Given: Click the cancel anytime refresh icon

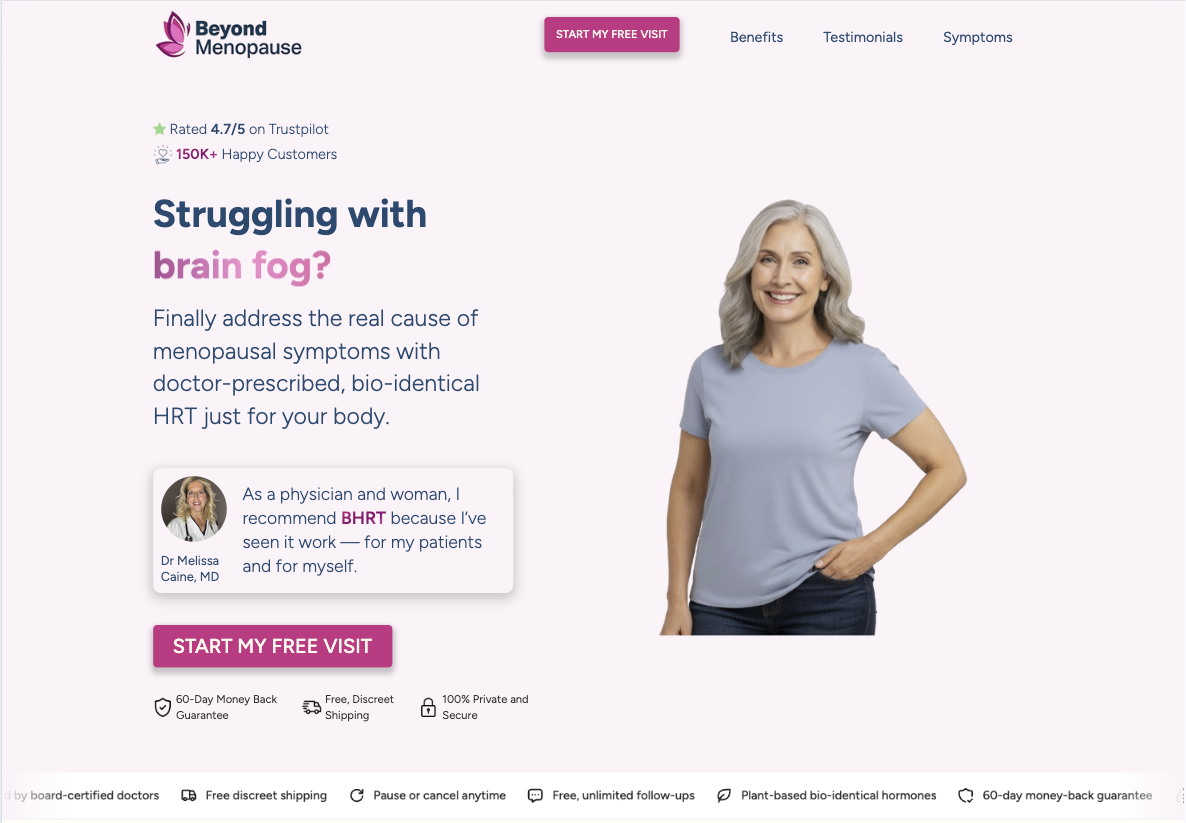Looking at the screenshot, I should click(x=357, y=796).
